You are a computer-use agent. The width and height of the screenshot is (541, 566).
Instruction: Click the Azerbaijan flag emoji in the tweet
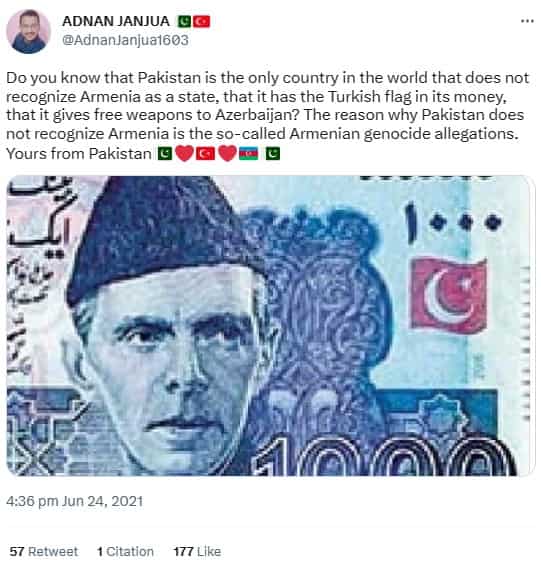[248, 154]
